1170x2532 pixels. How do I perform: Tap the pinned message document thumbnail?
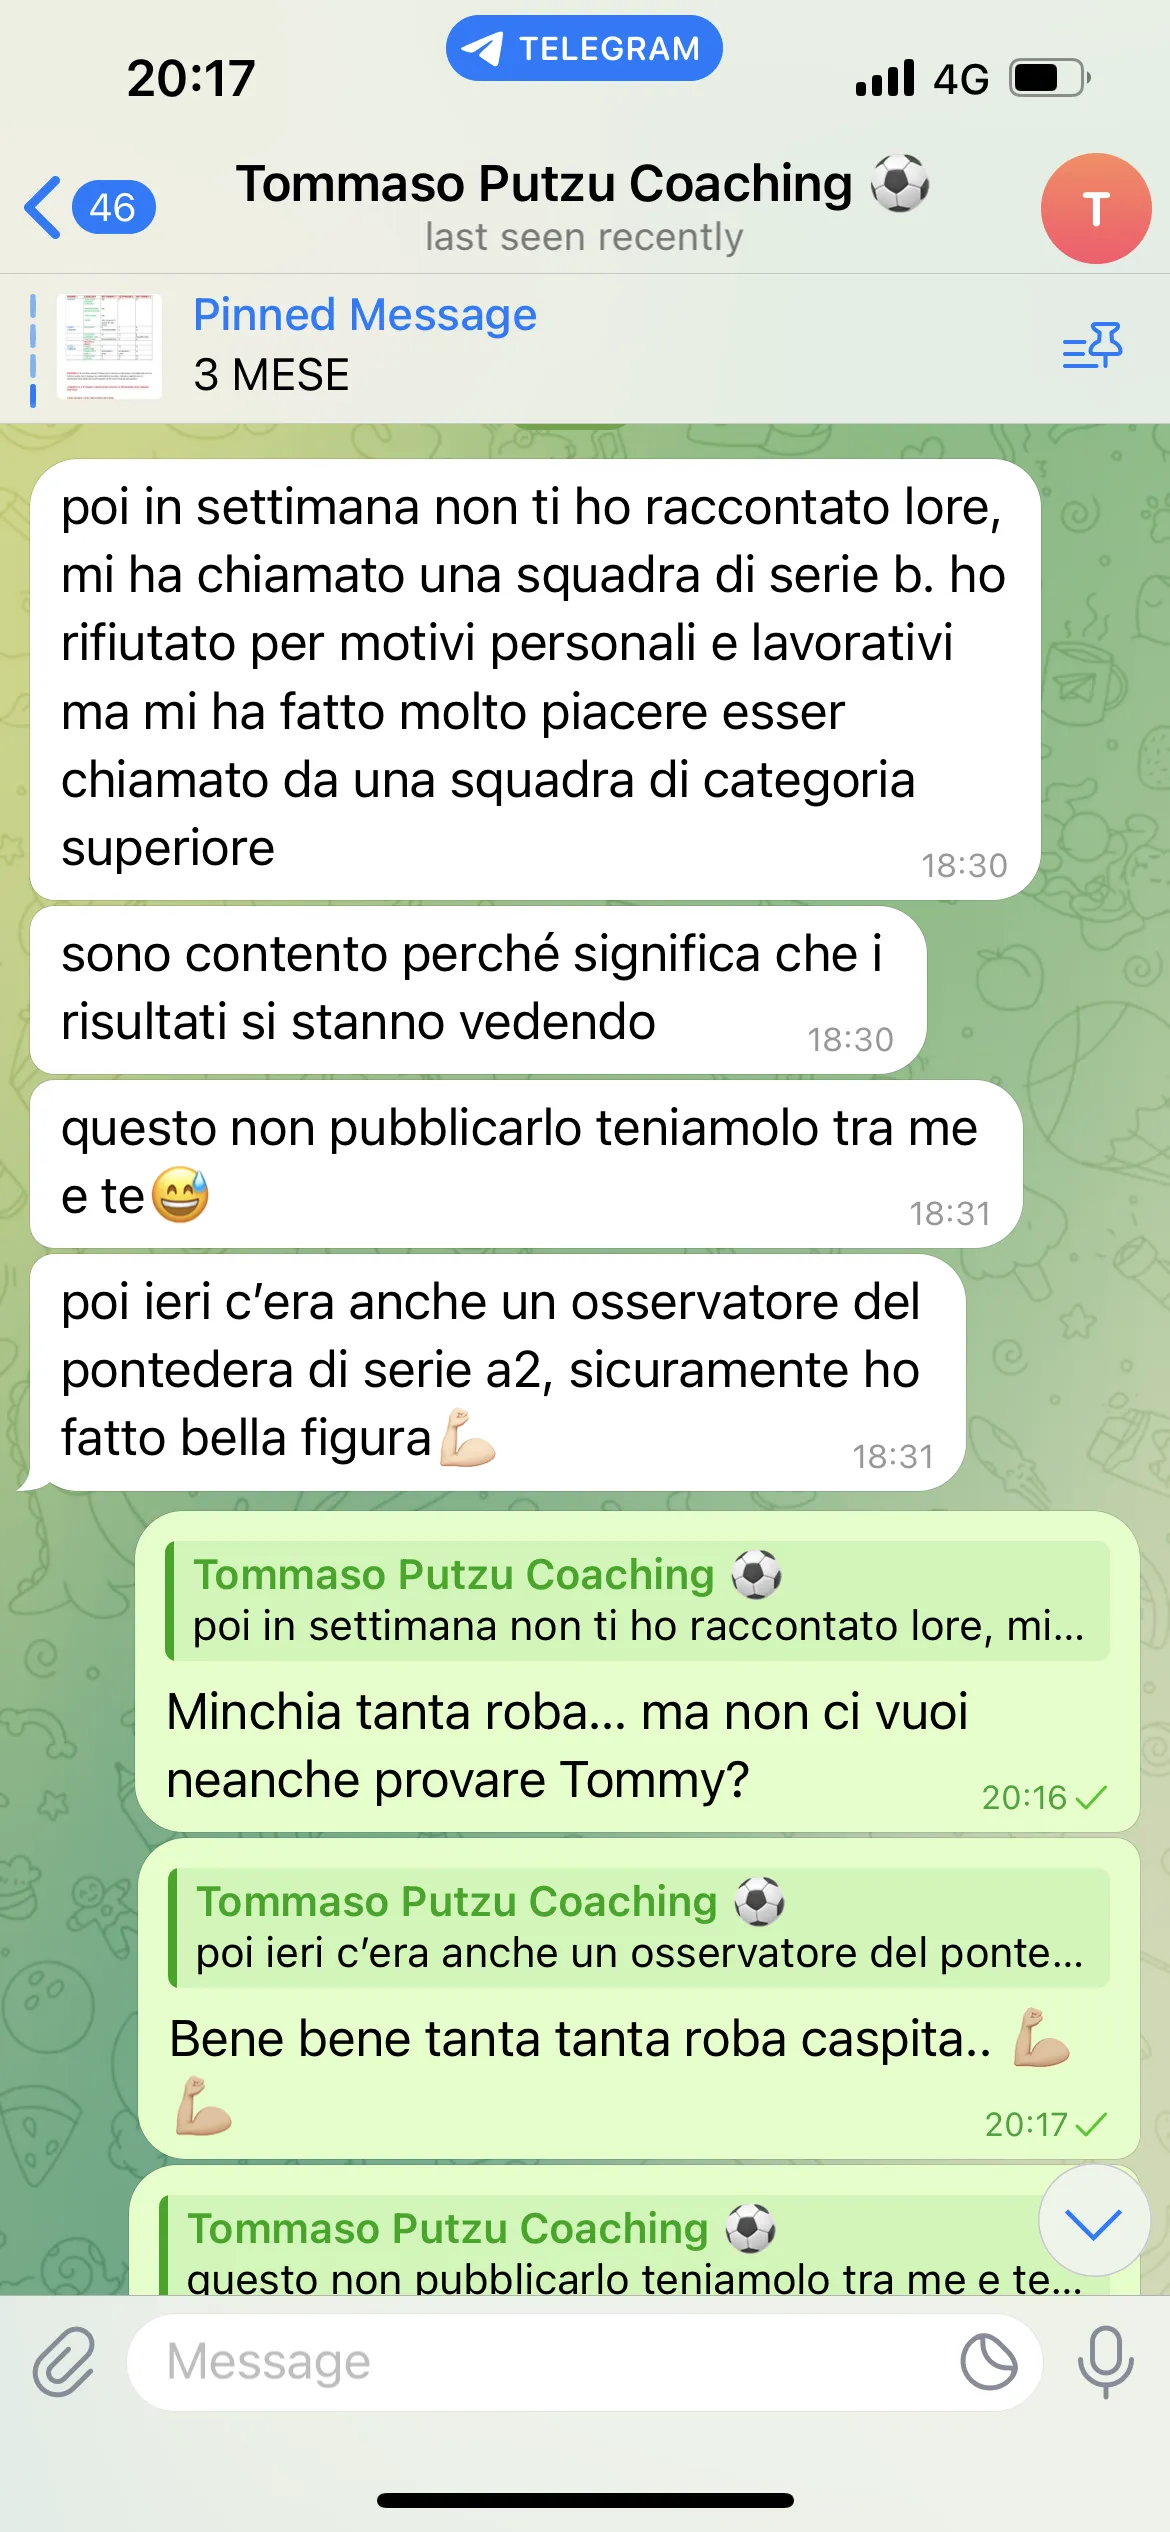coord(109,347)
